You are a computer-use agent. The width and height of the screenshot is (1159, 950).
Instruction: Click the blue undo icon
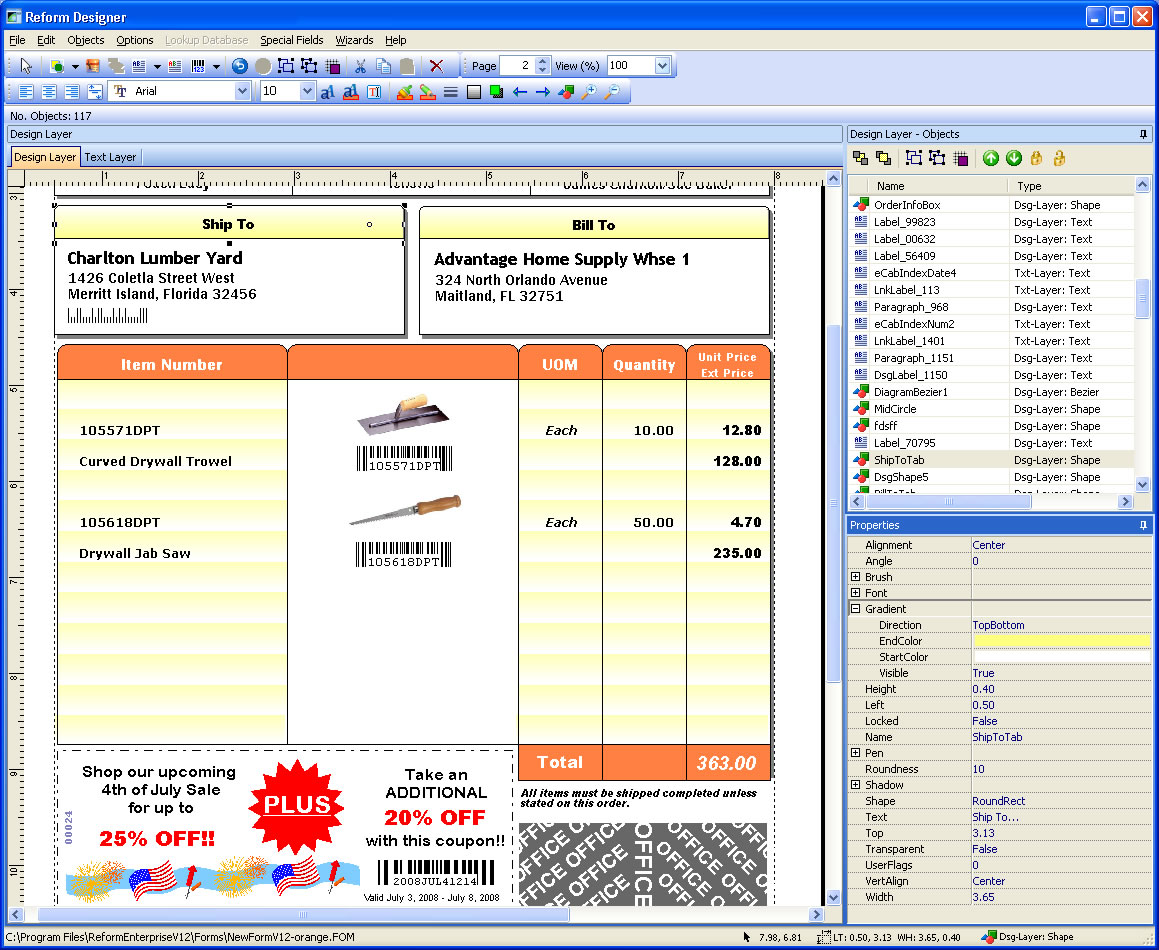point(239,66)
